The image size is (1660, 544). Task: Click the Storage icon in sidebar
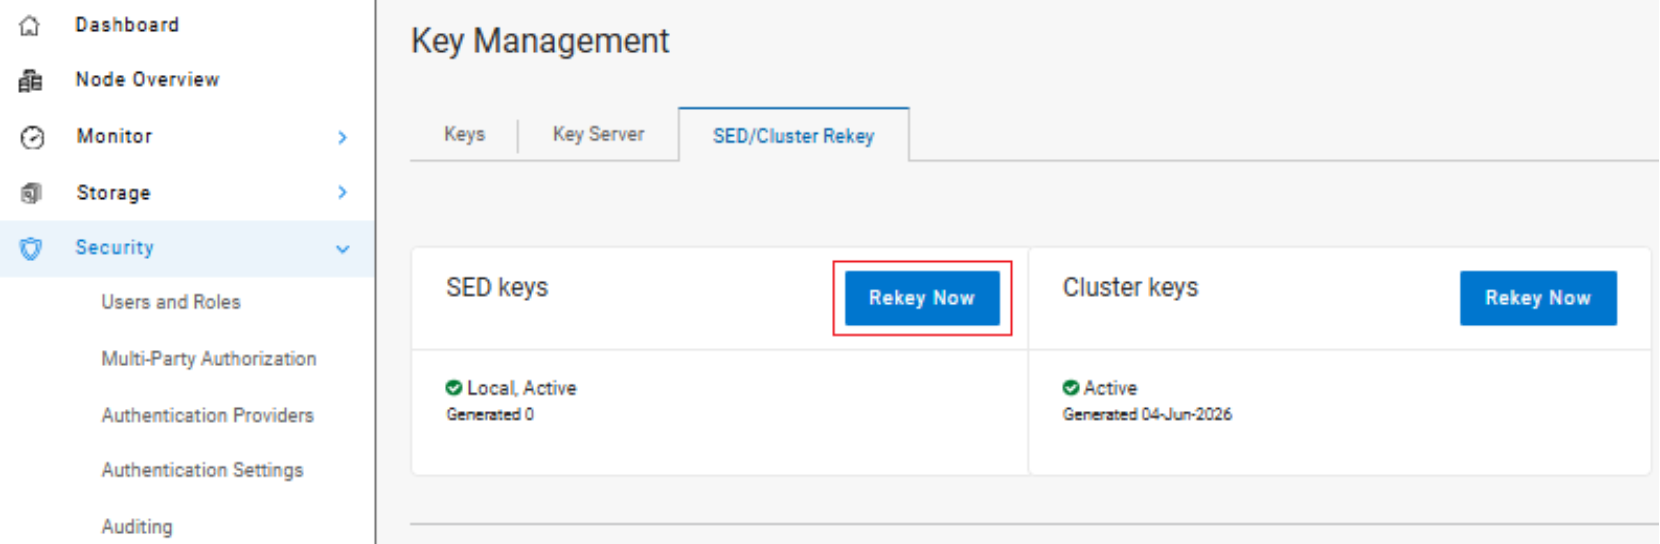coord(31,193)
